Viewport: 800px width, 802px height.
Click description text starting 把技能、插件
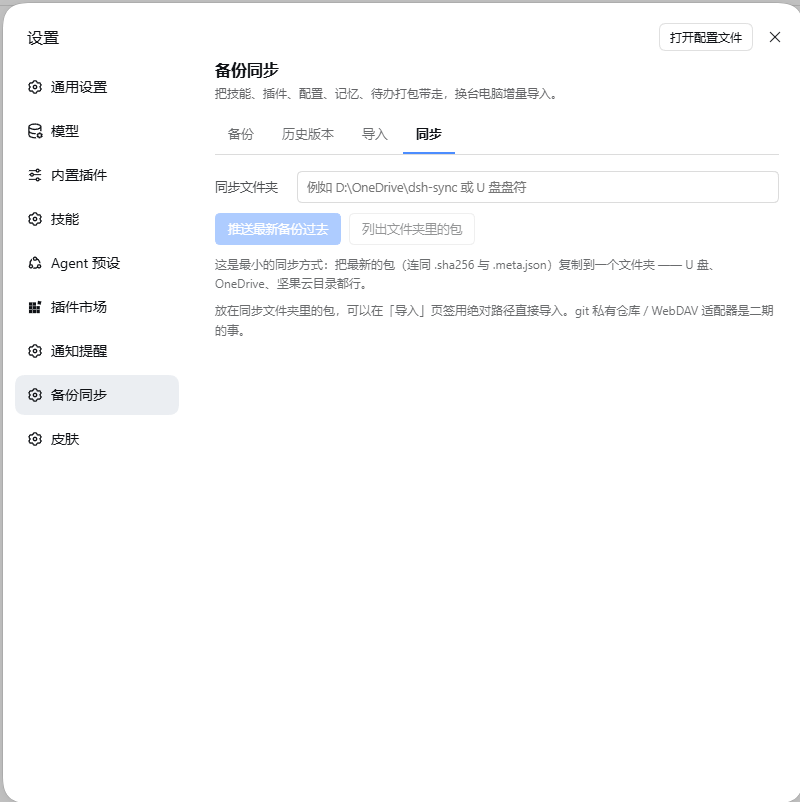(x=386, y=94)
